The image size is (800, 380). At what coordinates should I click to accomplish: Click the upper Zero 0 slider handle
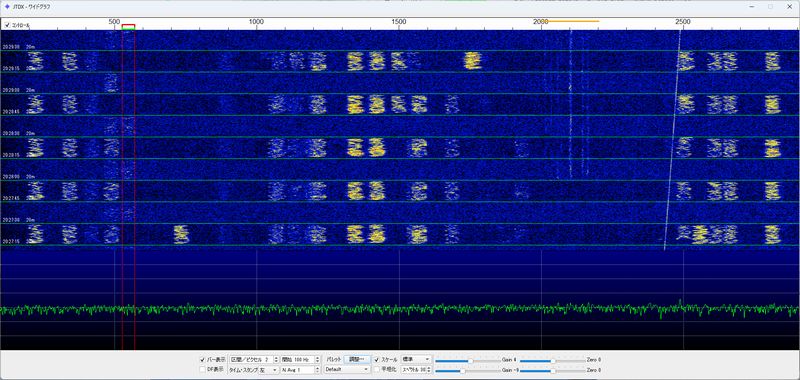coord(553,361)
